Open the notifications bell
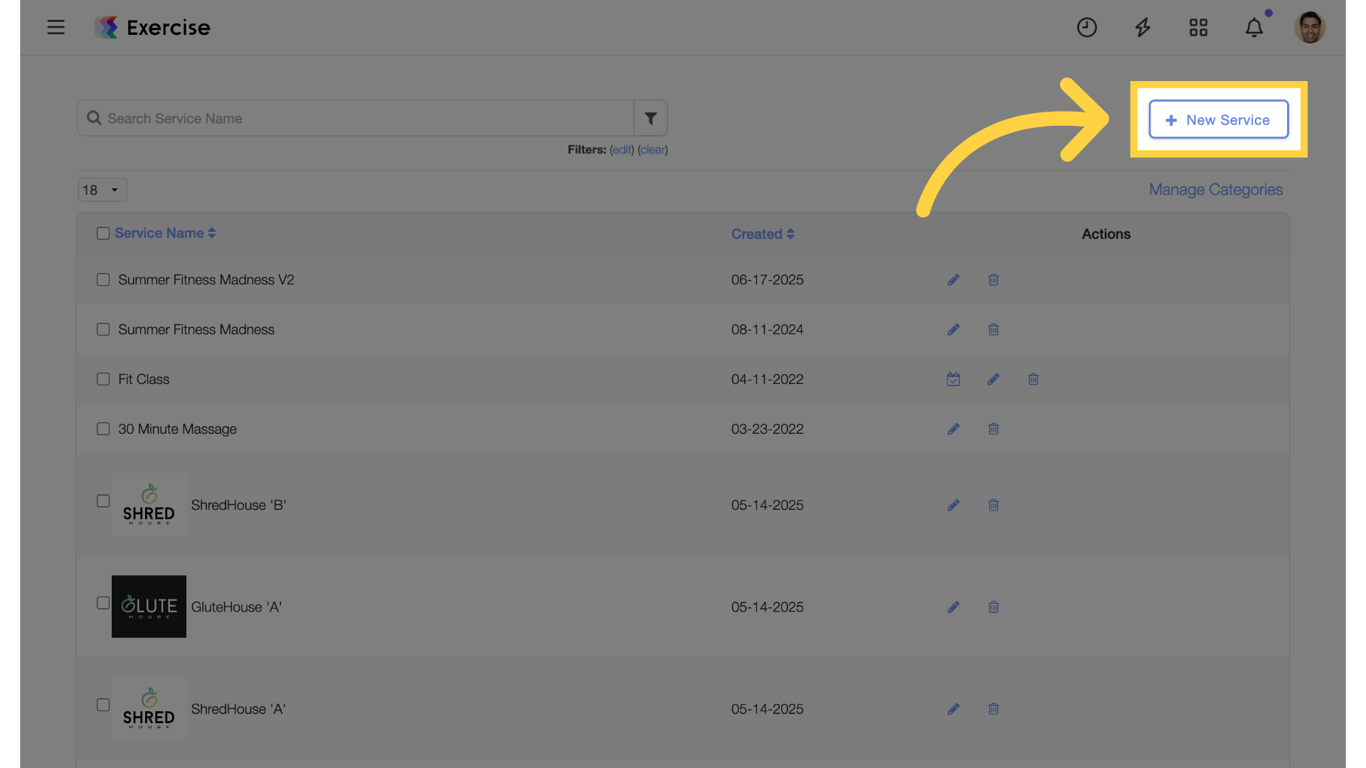Viewport: 1366px width, 768px height. click(x=1254, y=28)
